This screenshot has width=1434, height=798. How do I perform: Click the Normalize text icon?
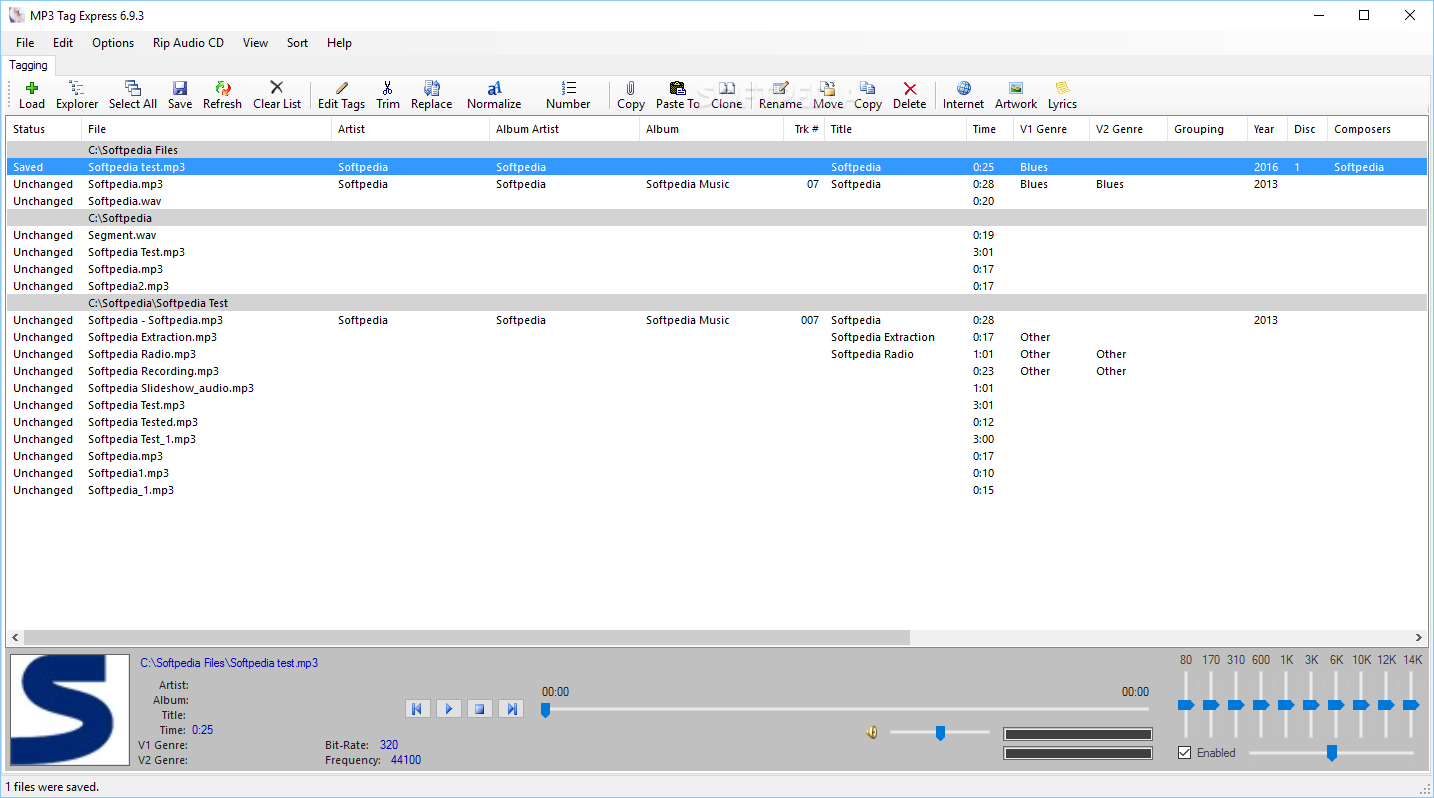pyautogui.click(x=494, y=89)
